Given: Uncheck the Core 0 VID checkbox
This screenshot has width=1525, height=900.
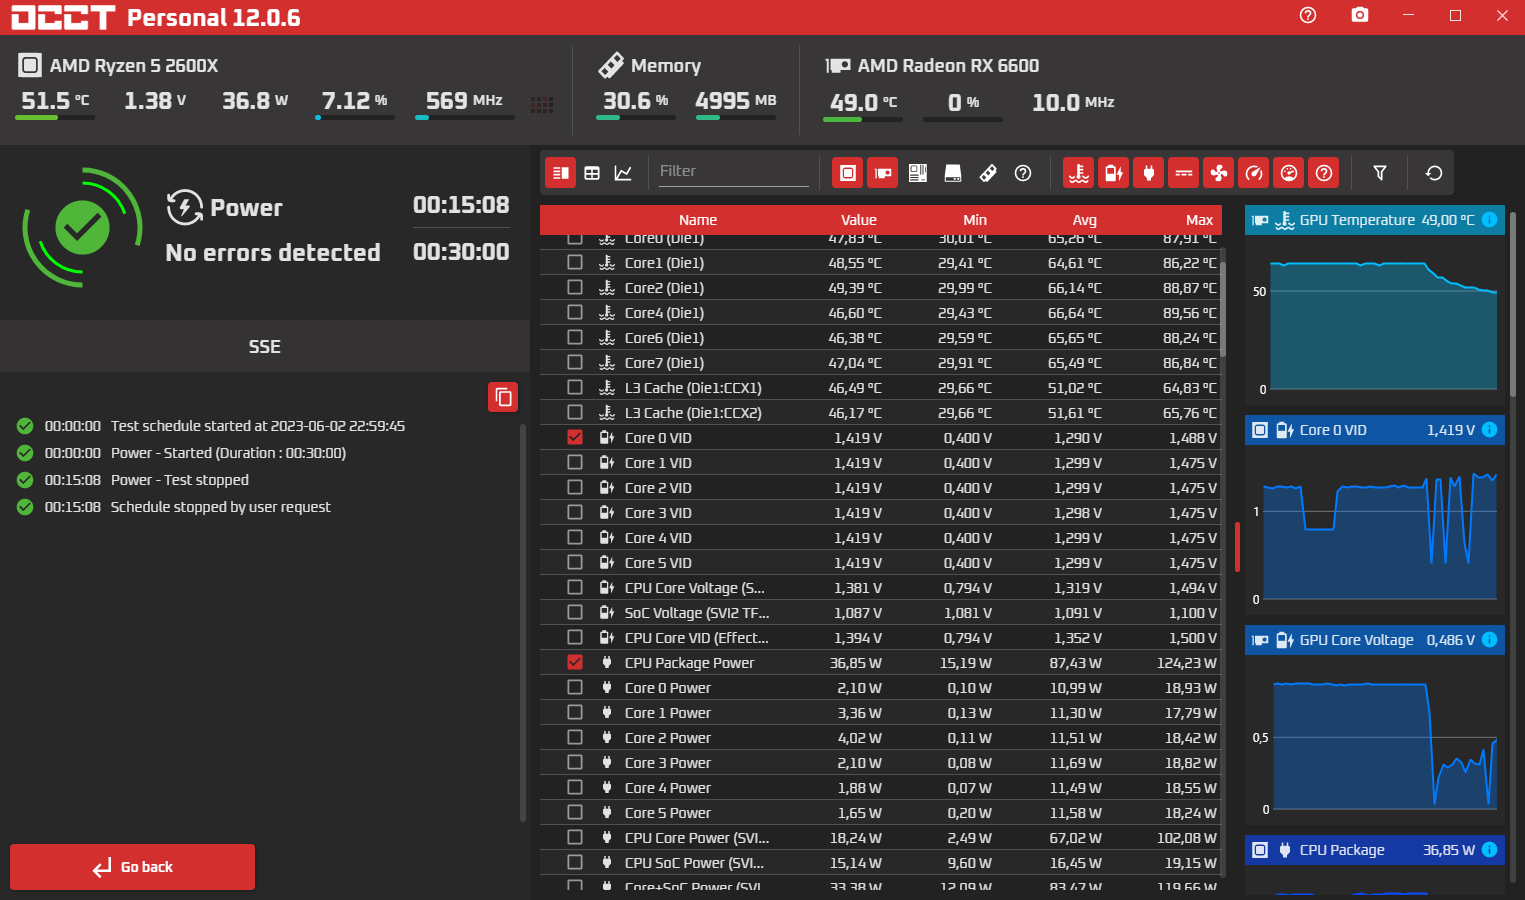Looking at the screenshot, I should (575, 437).
